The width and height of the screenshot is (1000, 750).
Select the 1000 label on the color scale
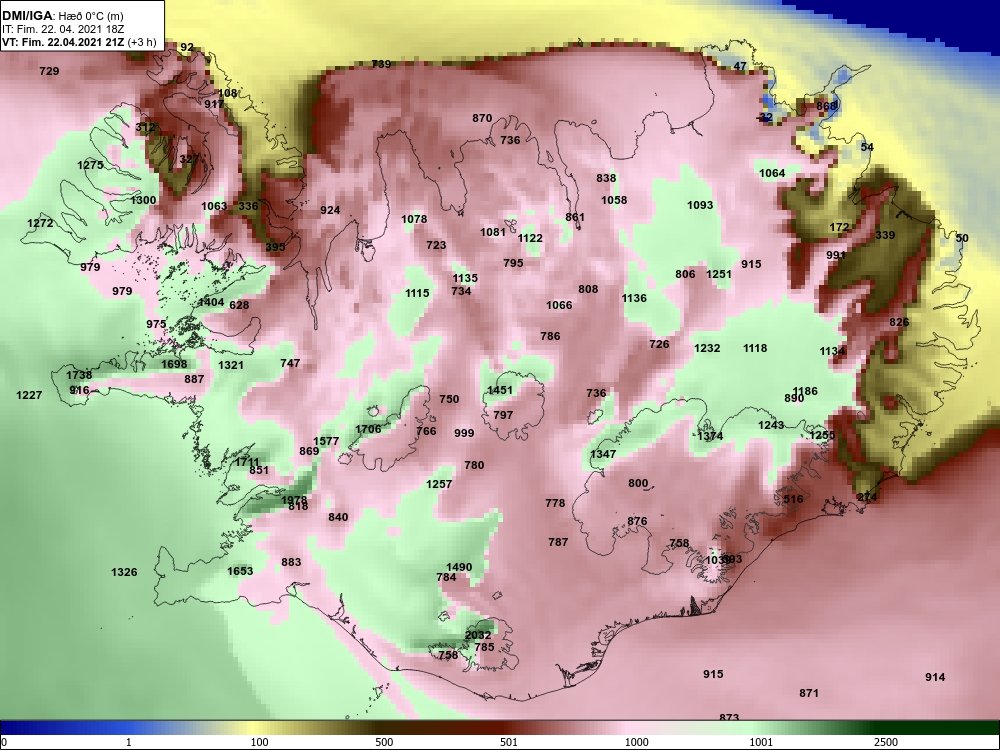coord(636,742)
